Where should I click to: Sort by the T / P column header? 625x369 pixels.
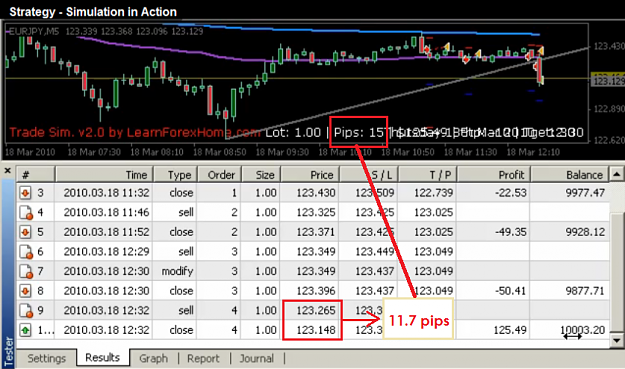point(428,175)
